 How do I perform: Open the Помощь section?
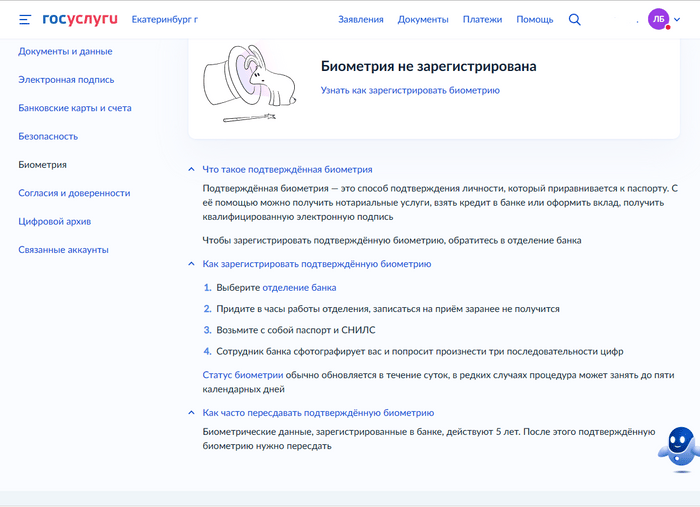[x=534, y=20]
